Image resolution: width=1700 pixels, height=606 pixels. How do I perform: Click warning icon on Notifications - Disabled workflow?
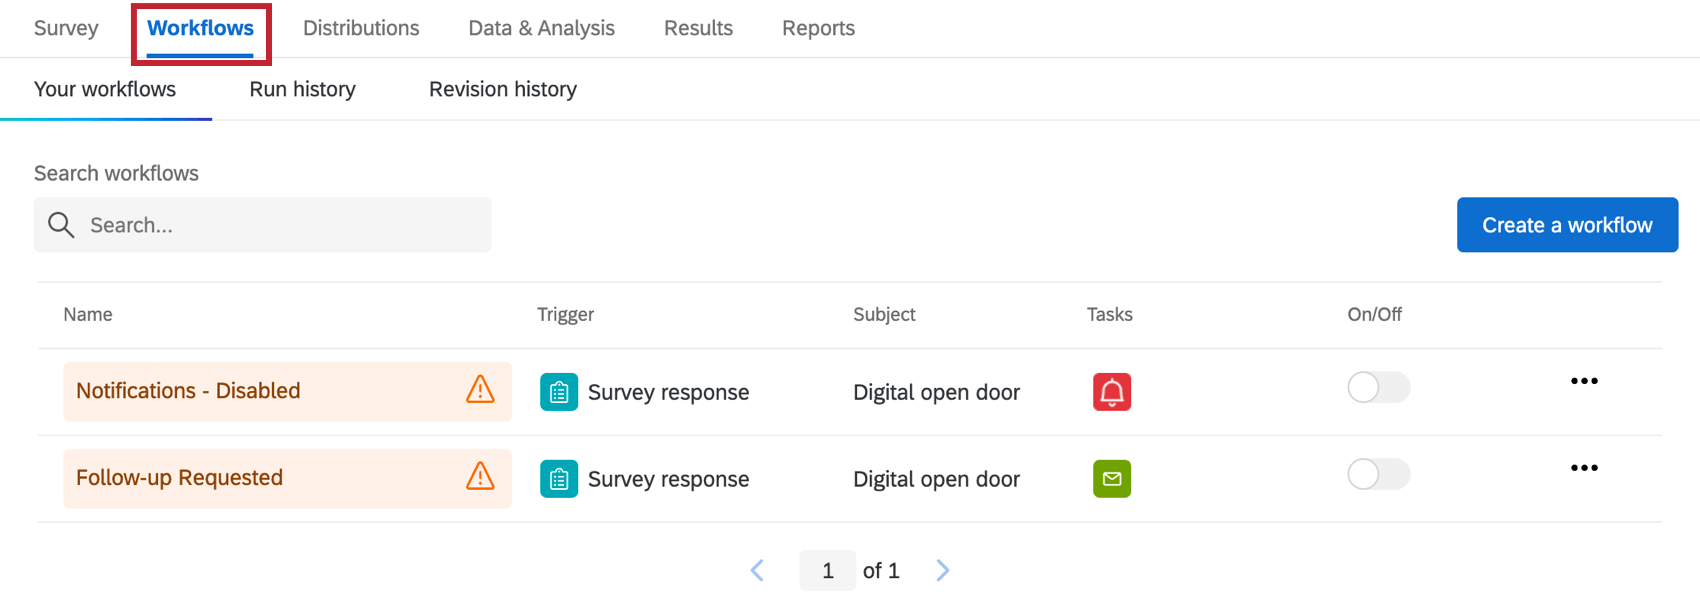click(480, 390)
